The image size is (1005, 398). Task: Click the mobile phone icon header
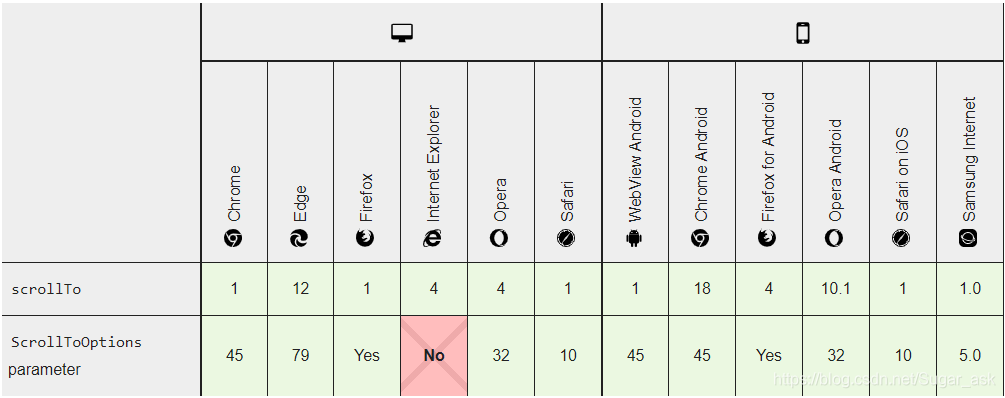pyautogui.click(x=802, y=33)
